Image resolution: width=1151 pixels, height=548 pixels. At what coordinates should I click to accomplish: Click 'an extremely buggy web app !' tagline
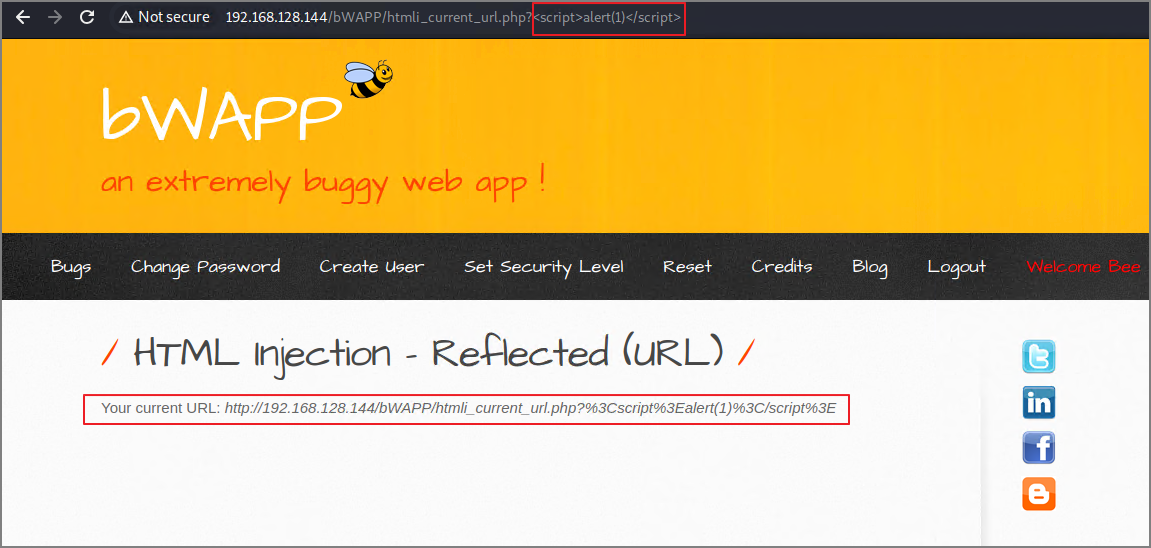323,182
